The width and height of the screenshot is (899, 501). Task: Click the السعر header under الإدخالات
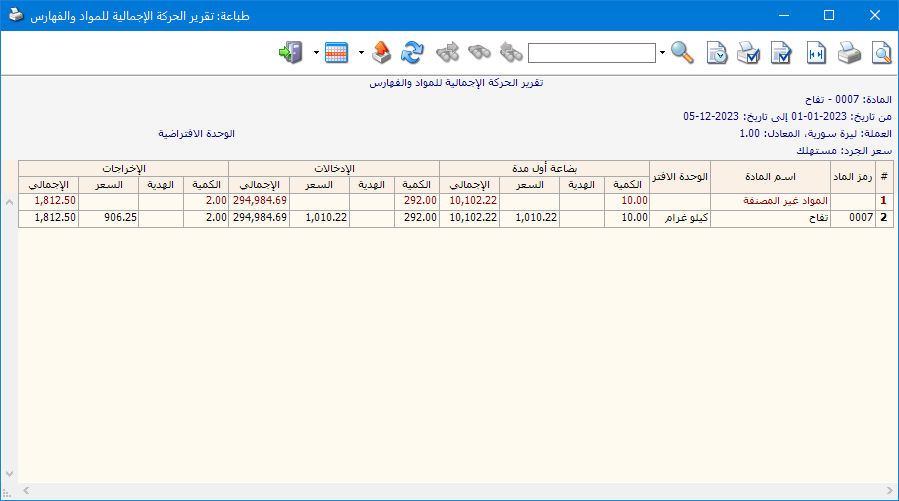pyautogui.click(x=319, y=185)
